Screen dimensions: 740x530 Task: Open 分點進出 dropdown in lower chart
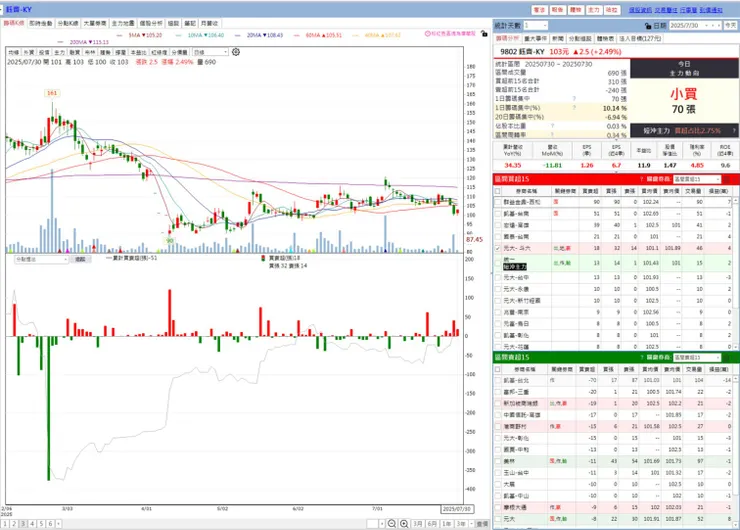42,260
